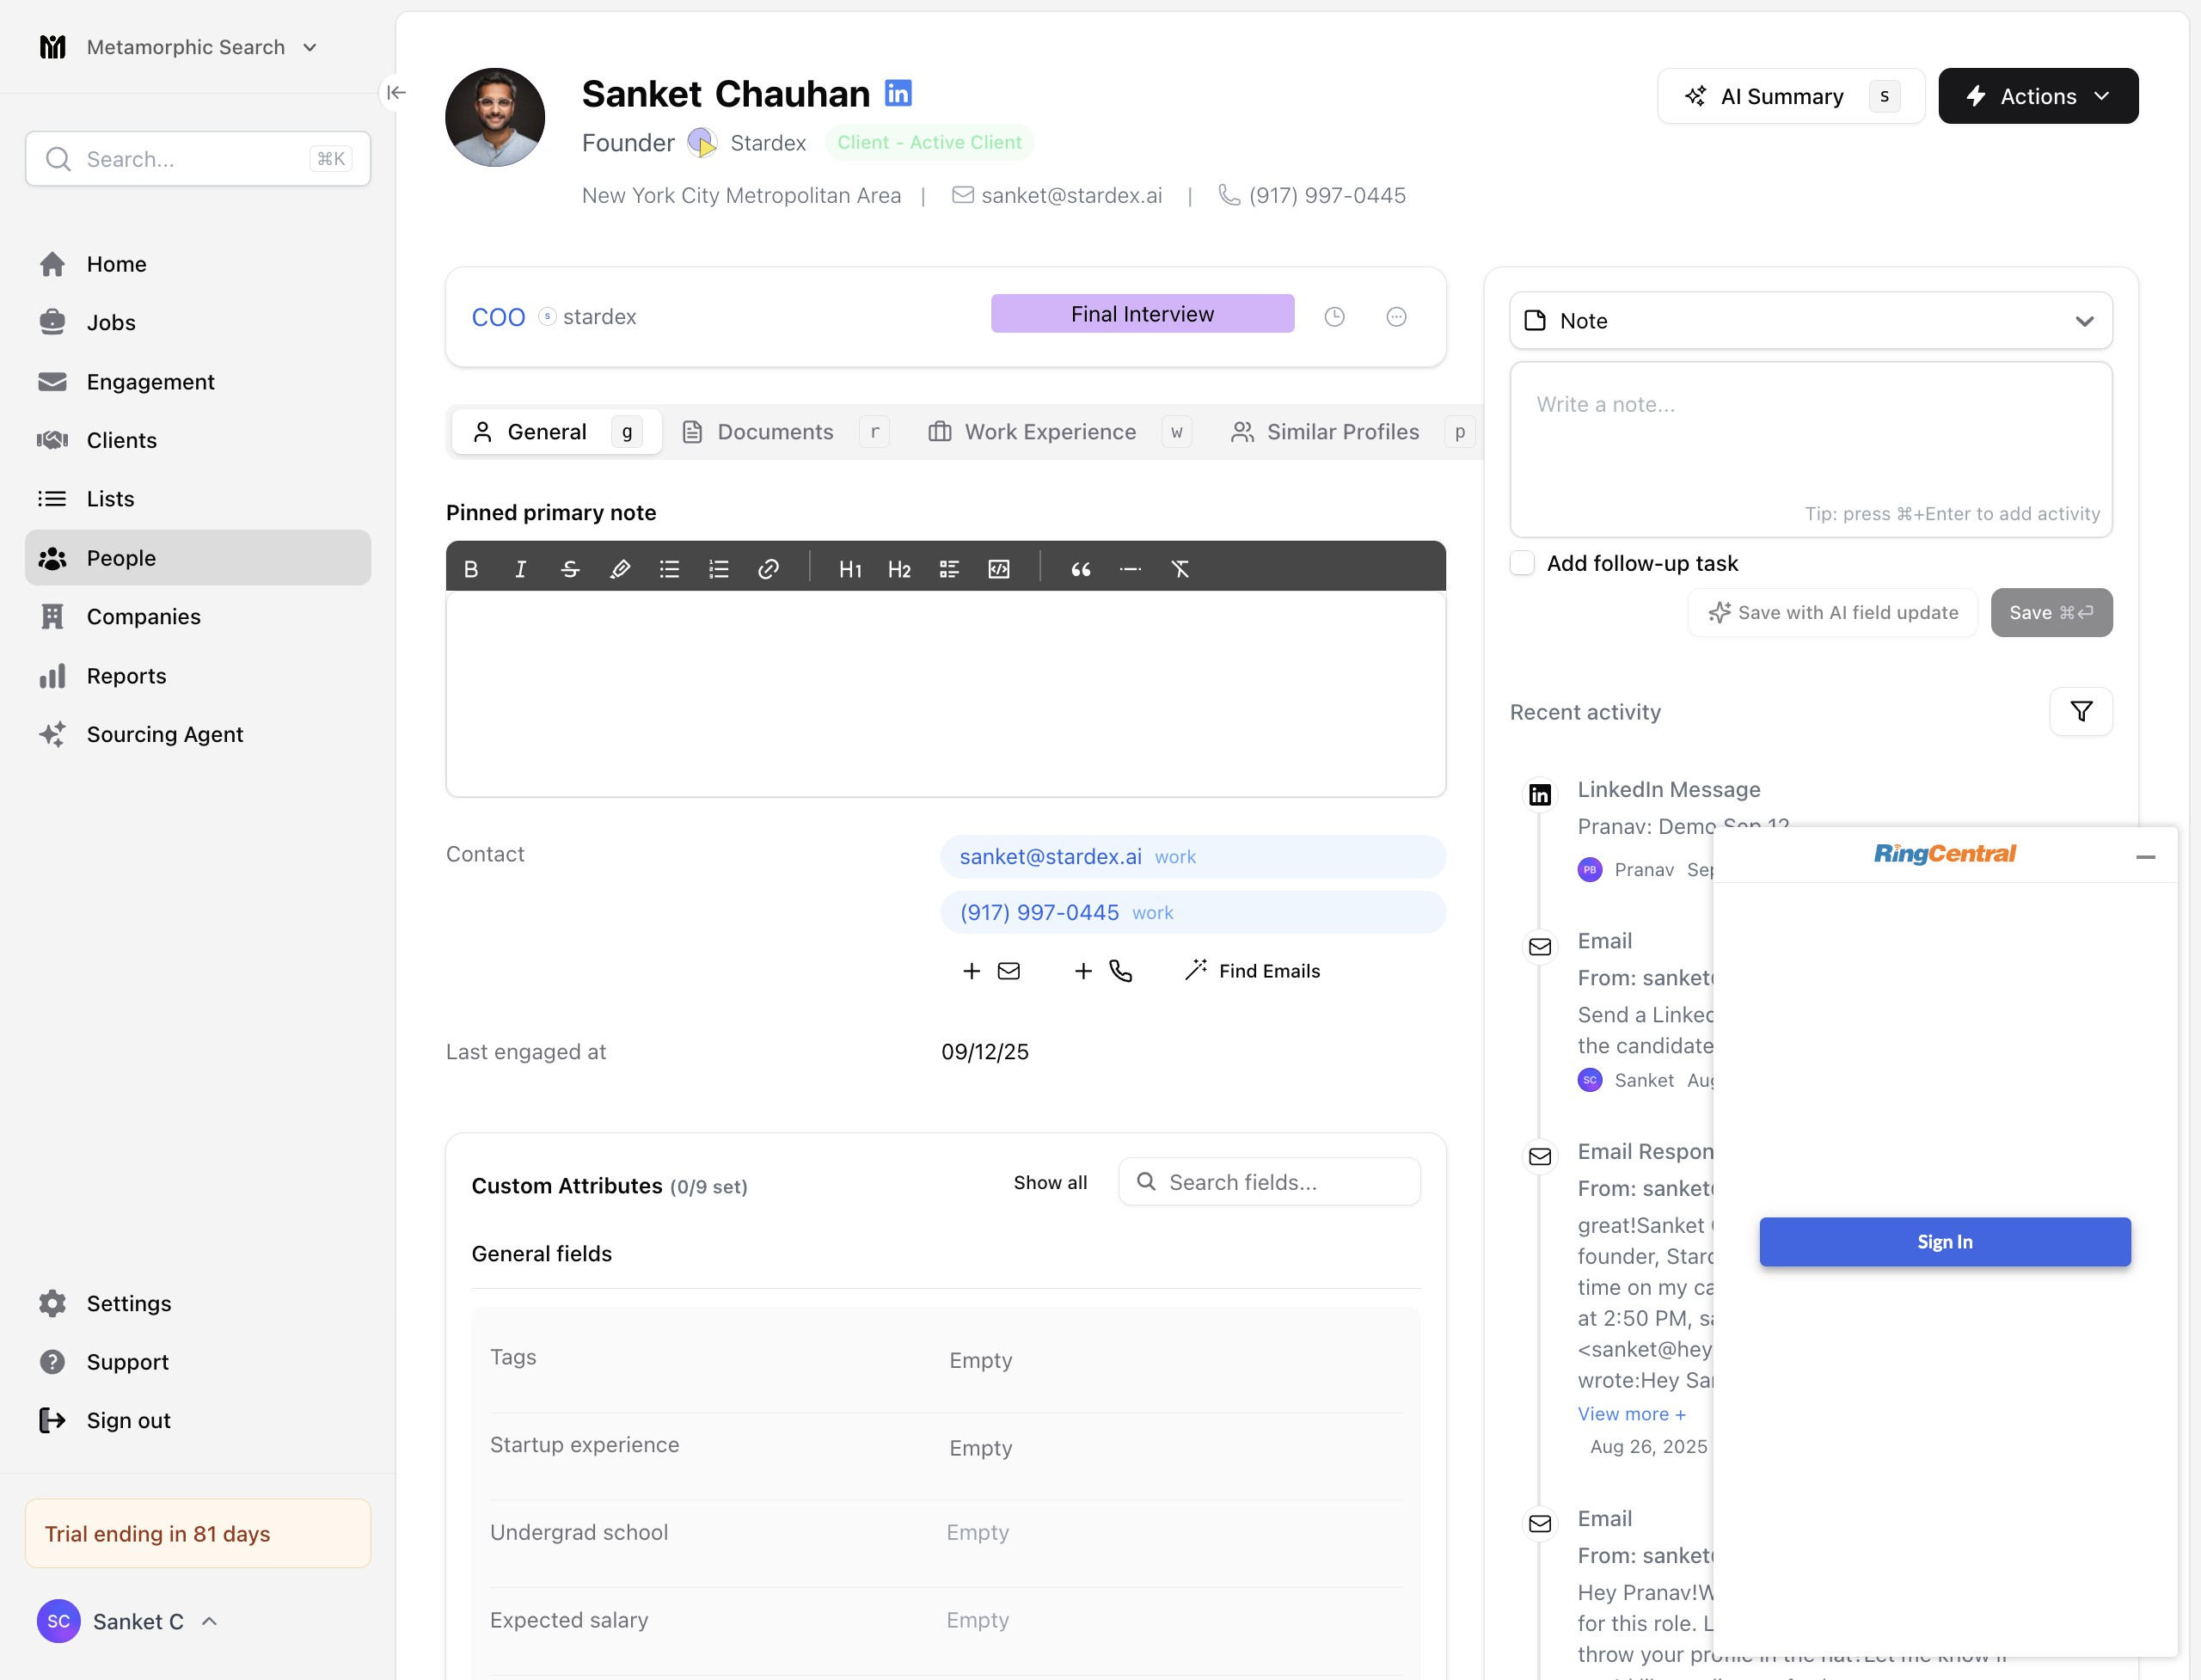Screen dimensions: 2201x1680
Task: Click the Final Interview stage badge
Action: coord(1142,314)
